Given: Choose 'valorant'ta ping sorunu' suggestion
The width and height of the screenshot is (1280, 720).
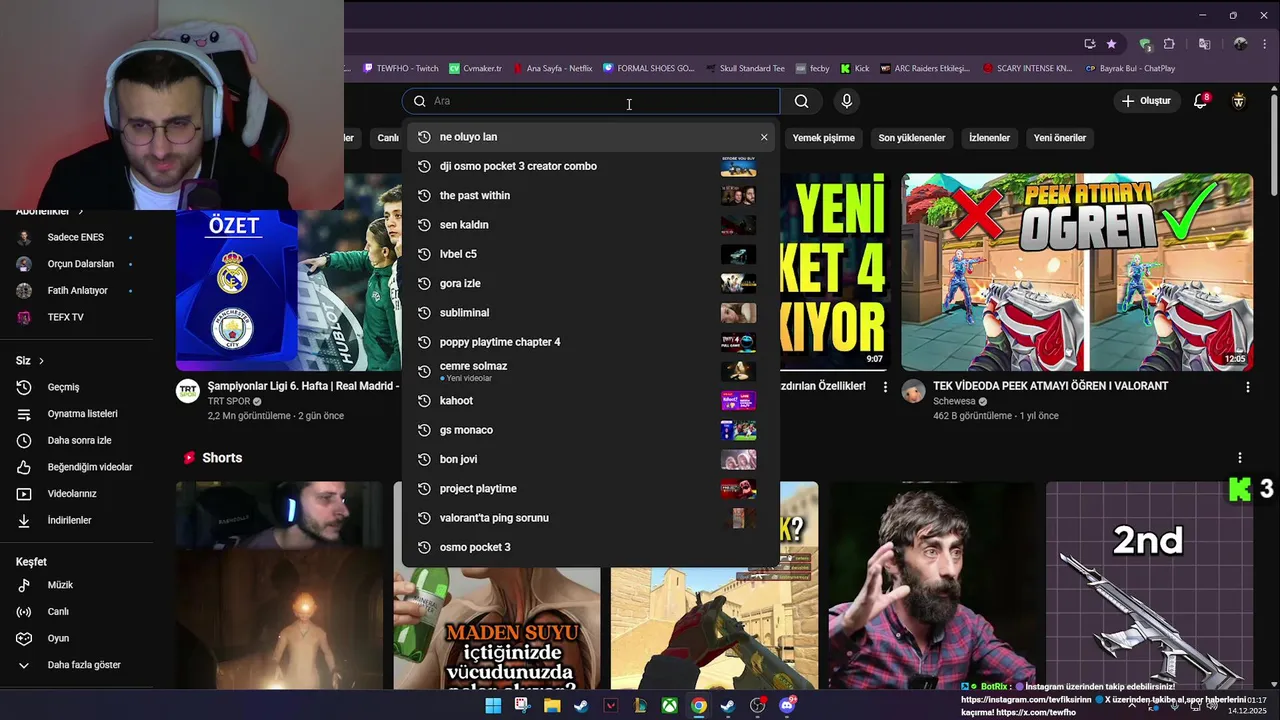Looking at the screenshot, I should coord(590,518).
